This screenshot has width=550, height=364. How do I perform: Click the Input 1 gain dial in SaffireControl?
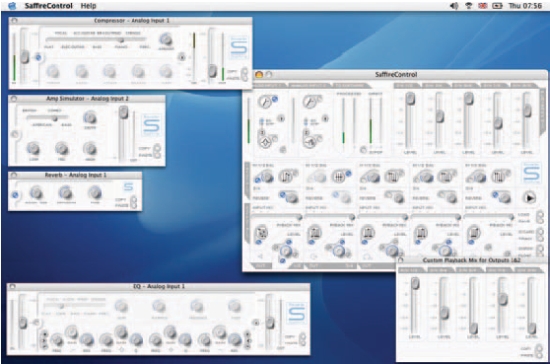[x=265, y=101]
